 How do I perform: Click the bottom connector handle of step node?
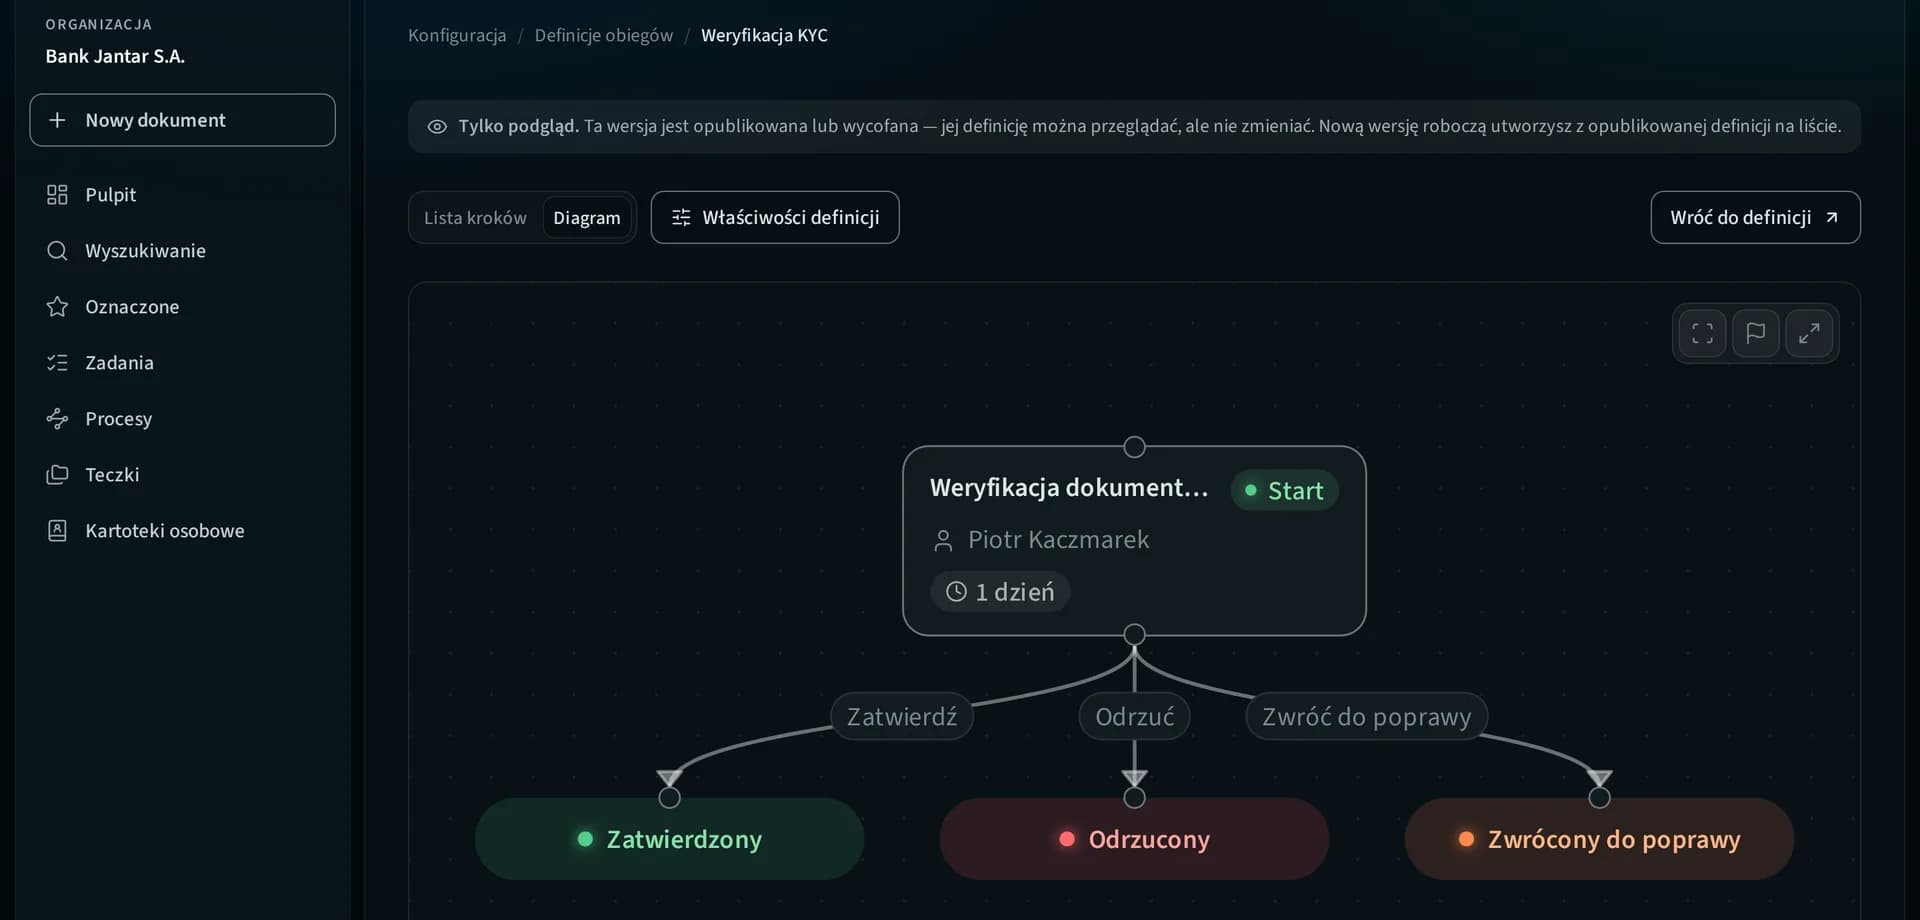[1134, 635]
